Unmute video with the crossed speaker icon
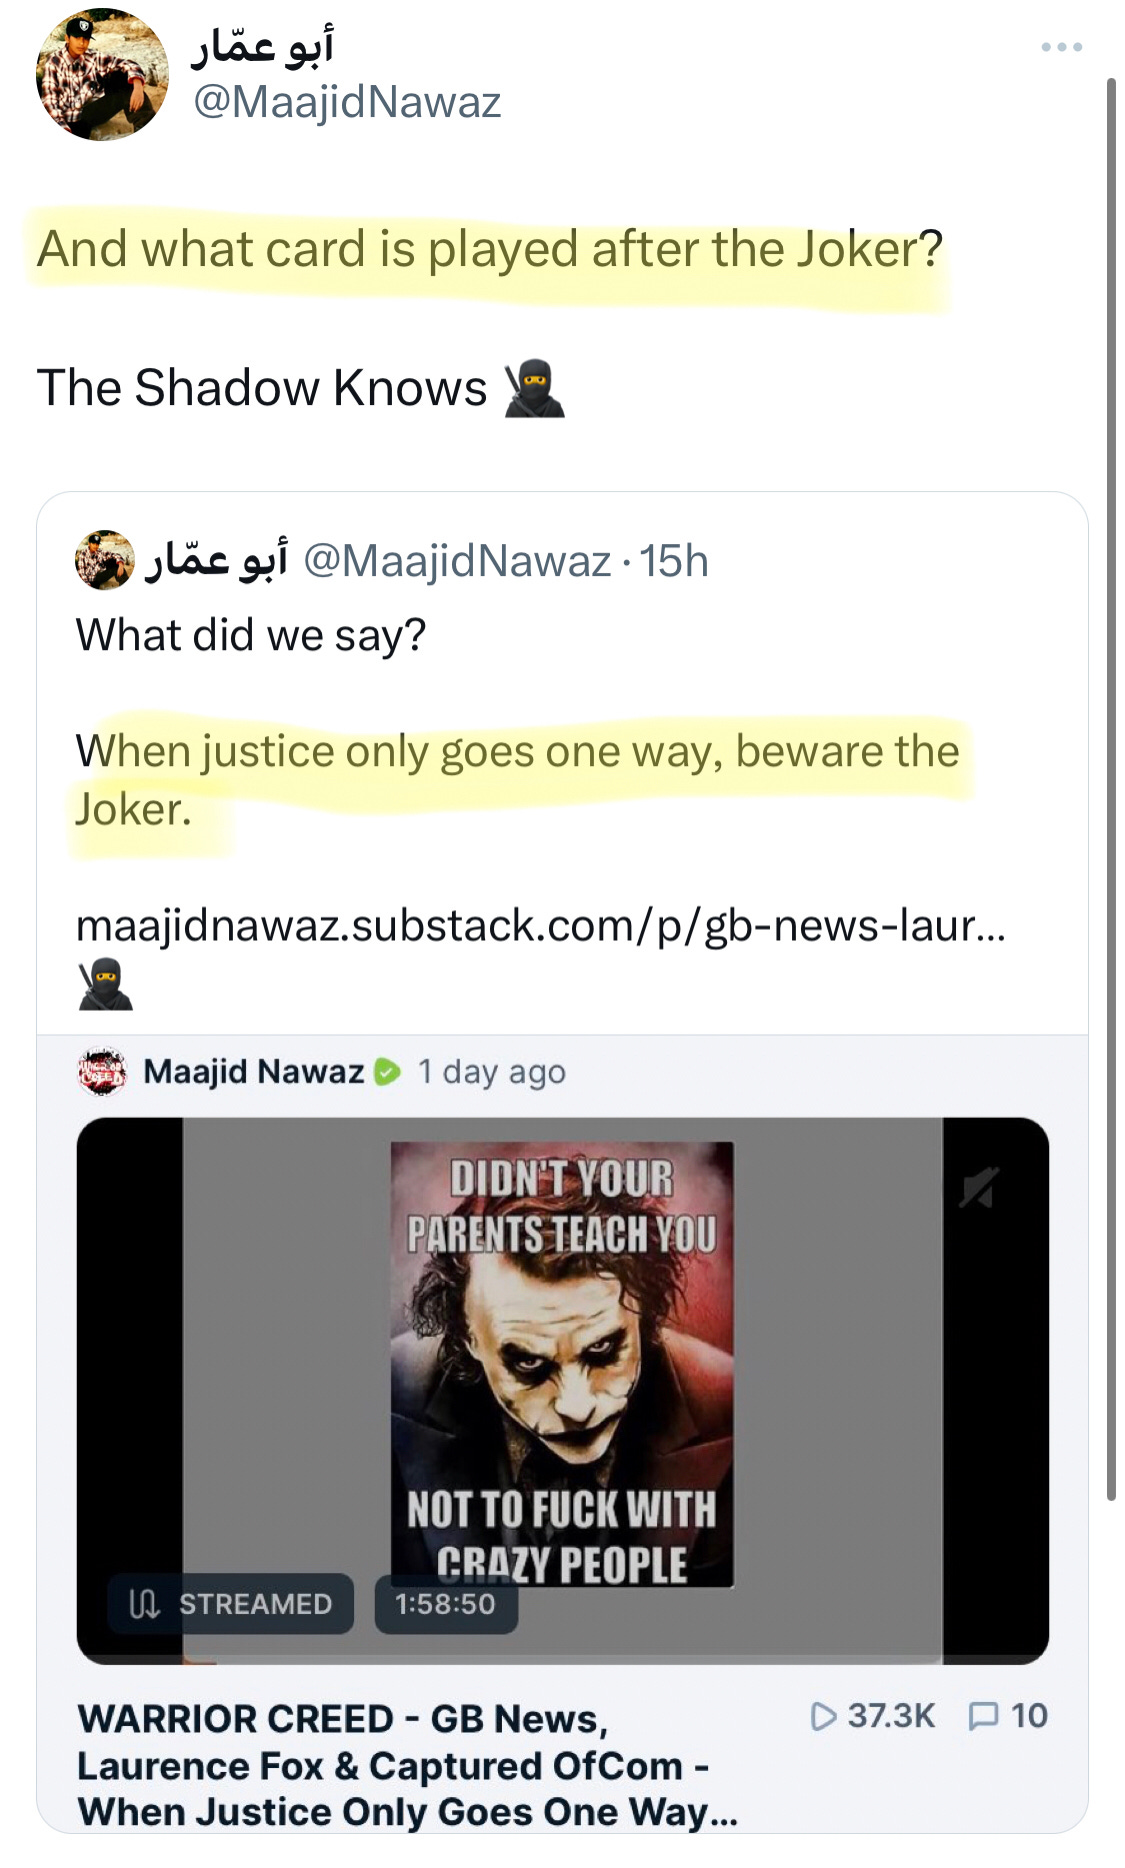The image size is (1125, 1868). pos(979,1187)
